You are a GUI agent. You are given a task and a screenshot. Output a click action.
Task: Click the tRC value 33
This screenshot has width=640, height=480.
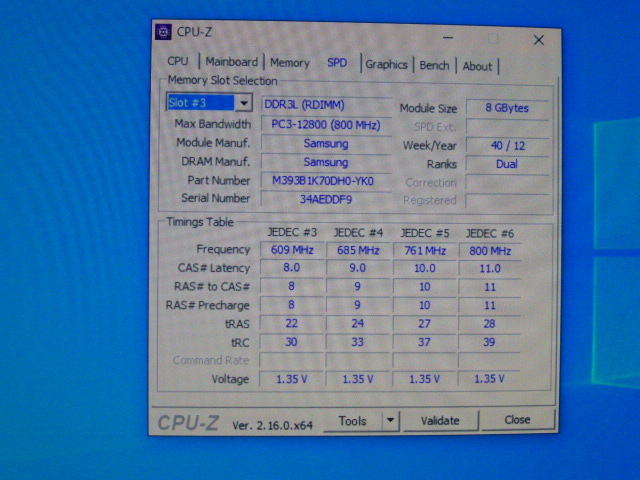pos(358,342)
